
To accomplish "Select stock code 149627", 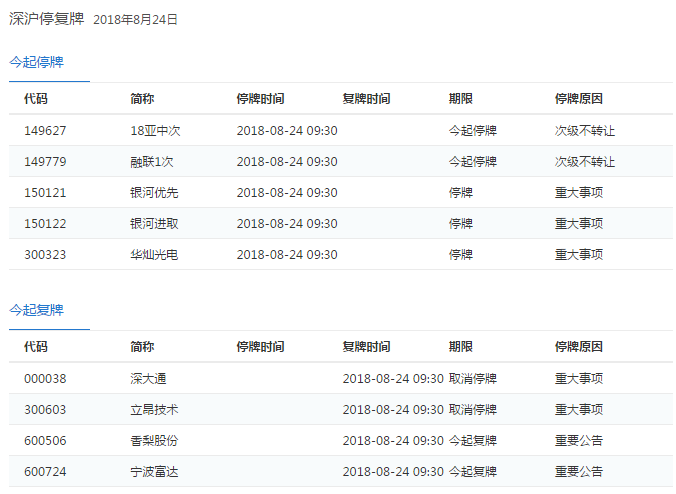I will [45, 131].
